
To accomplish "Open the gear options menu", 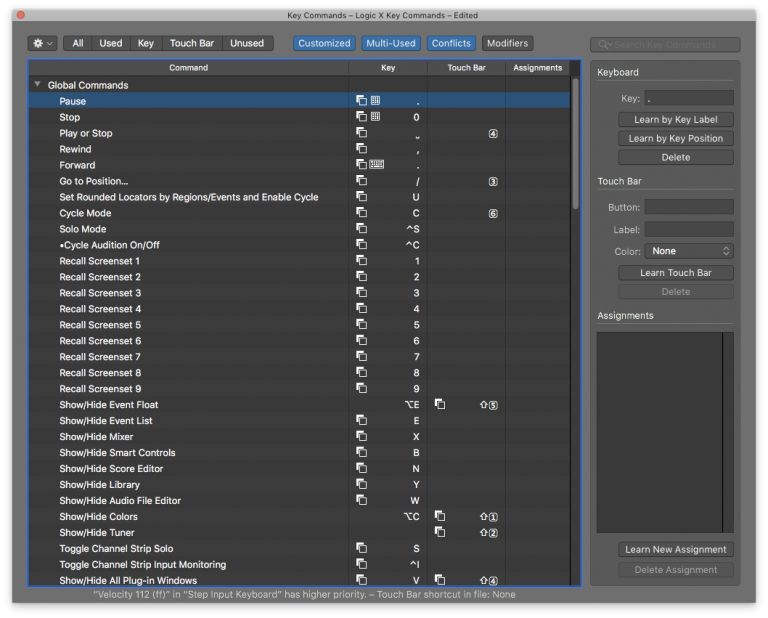I will click(x=43, y=44).
